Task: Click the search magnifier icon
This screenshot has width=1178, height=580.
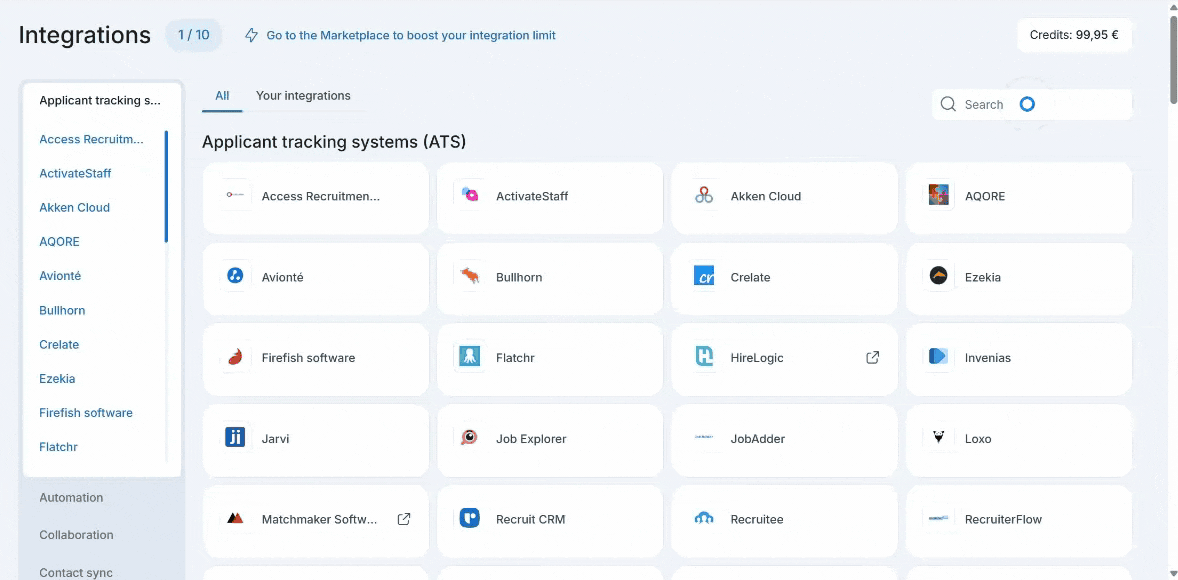Action: pos(948,104)
